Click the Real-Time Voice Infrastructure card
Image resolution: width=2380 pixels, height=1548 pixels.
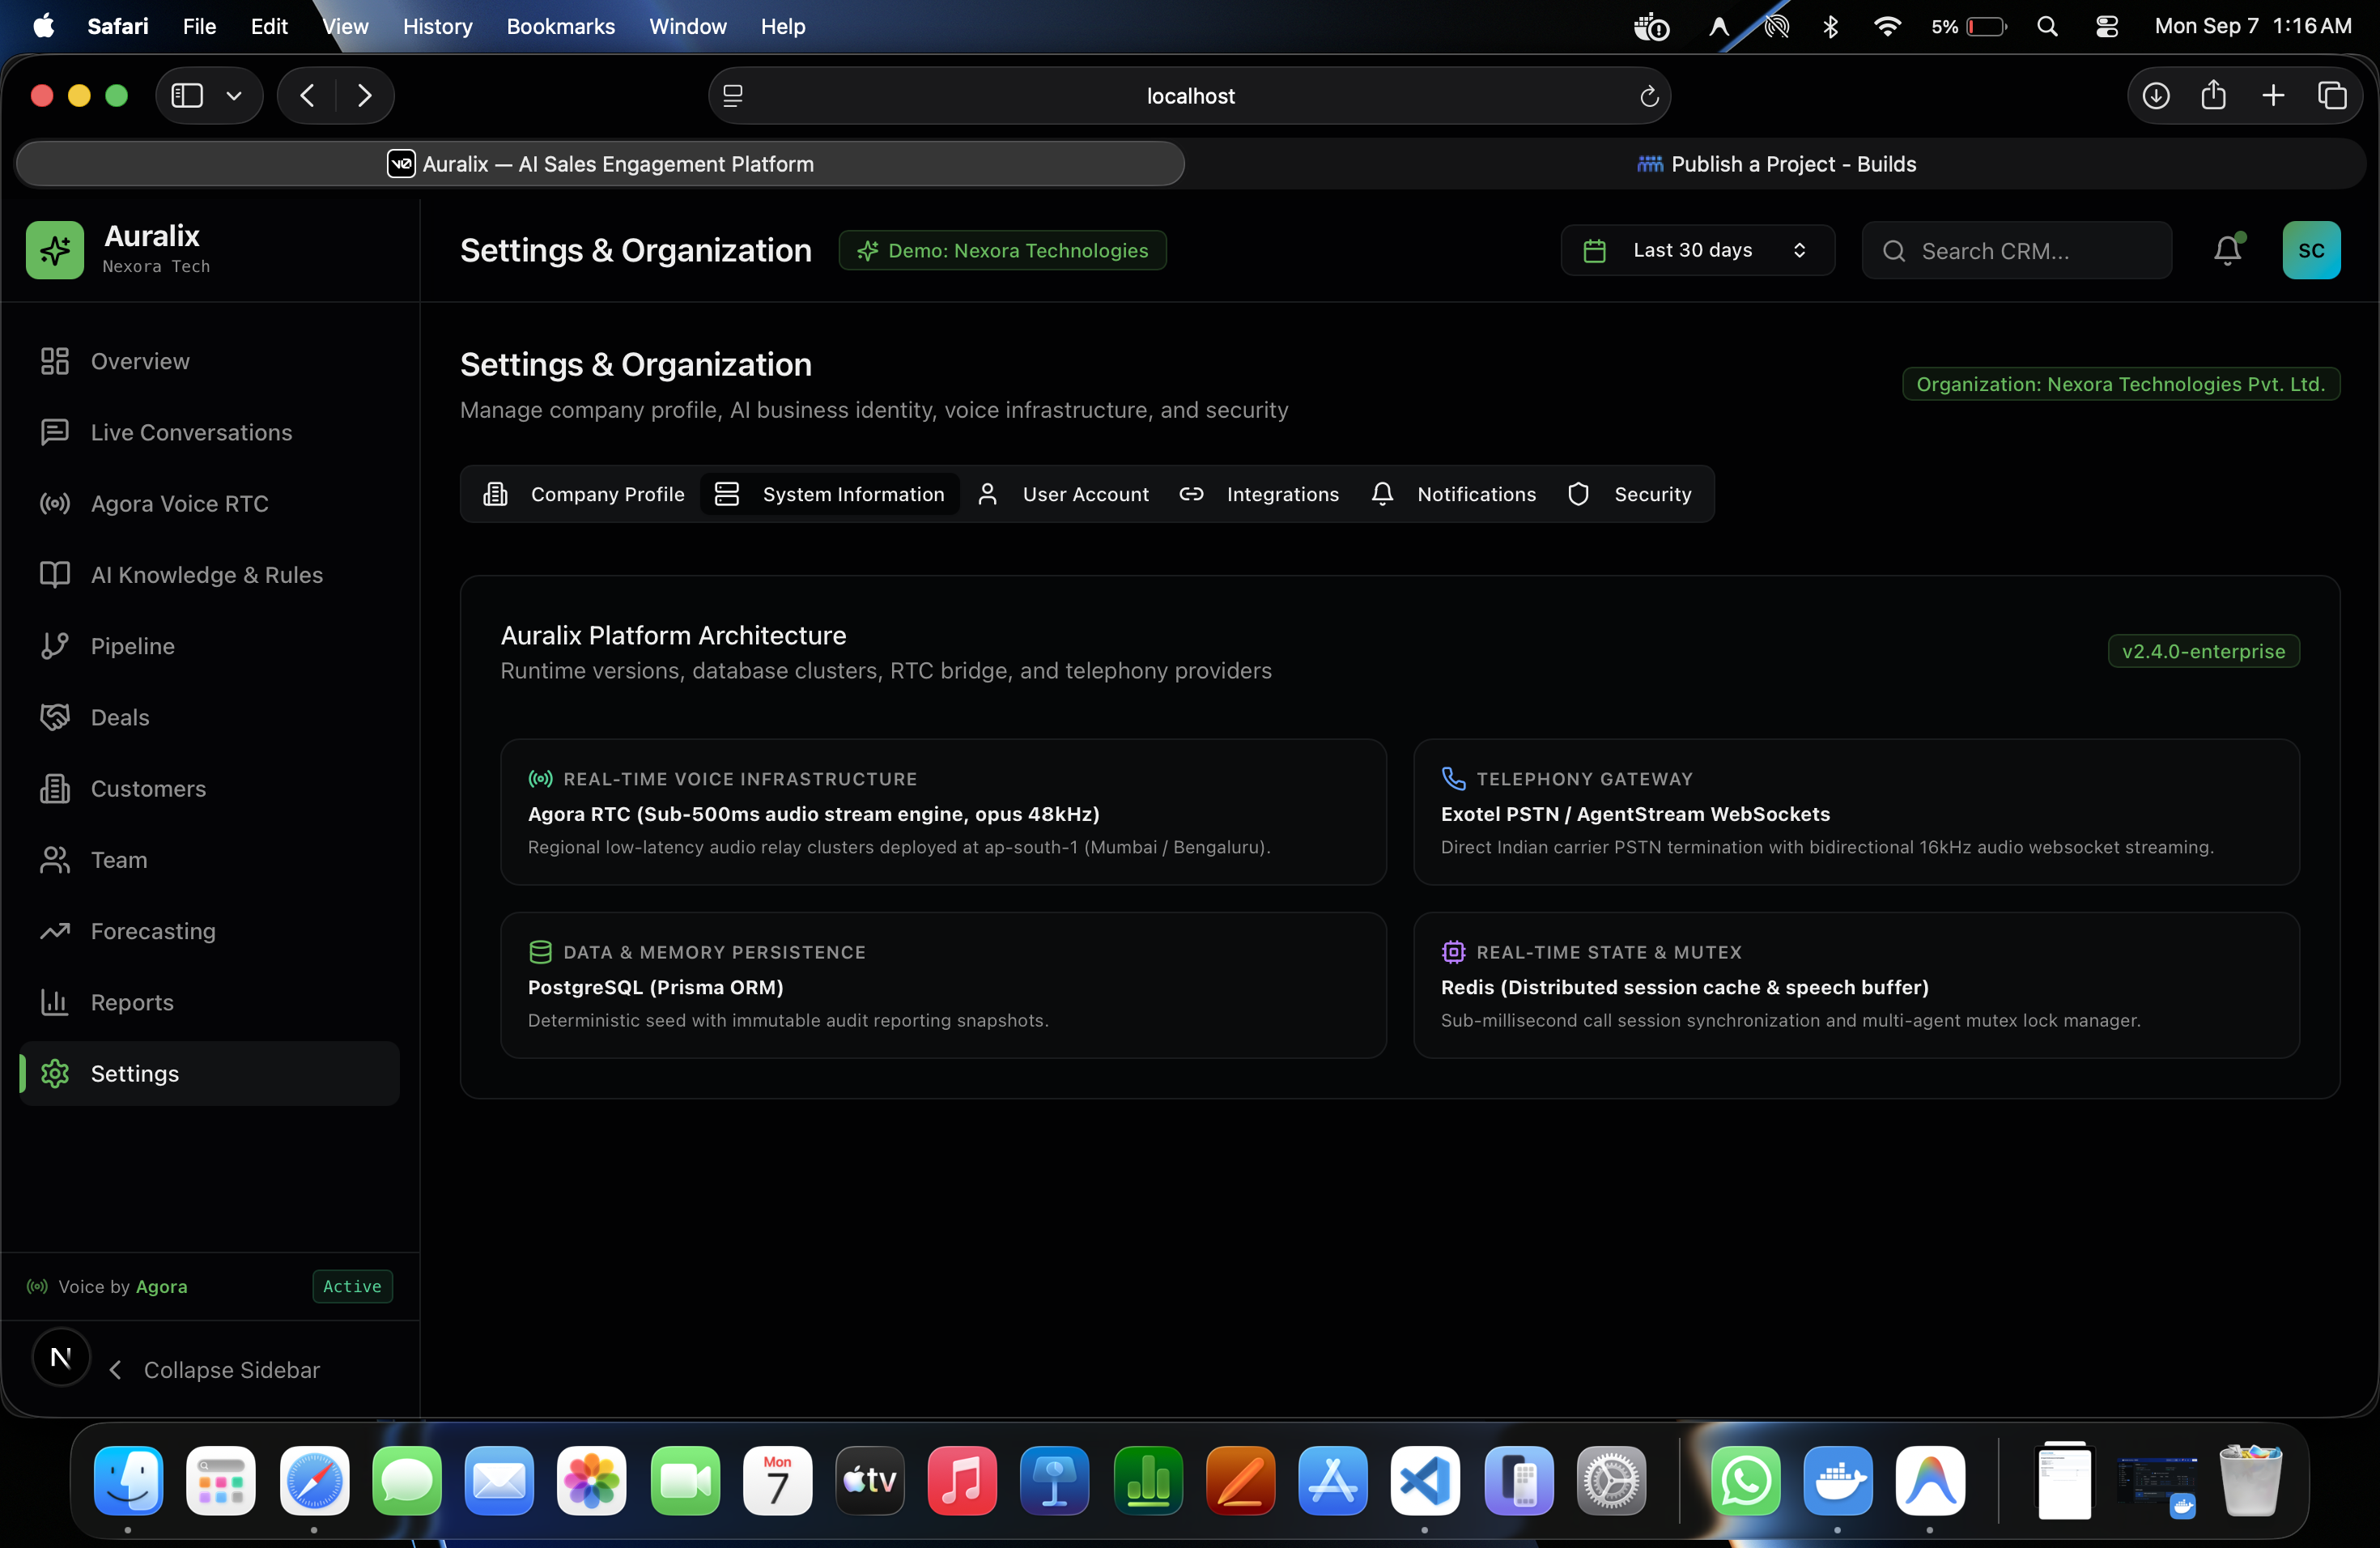(943, 812)
